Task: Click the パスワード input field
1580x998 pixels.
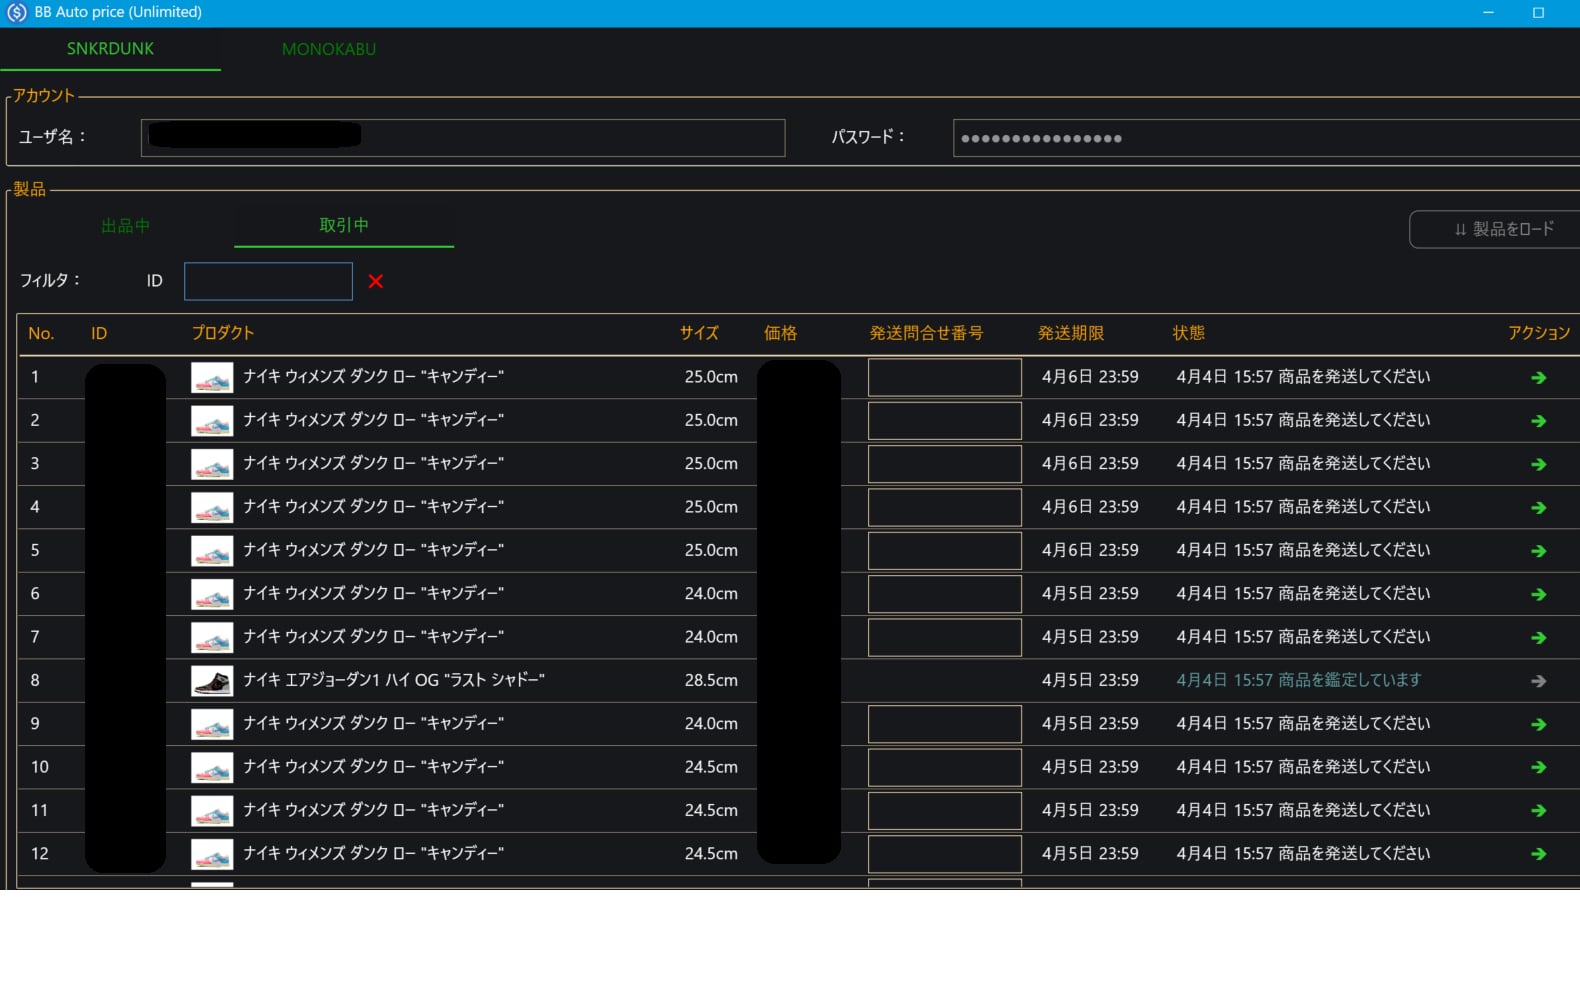Action: [1265, 138]
